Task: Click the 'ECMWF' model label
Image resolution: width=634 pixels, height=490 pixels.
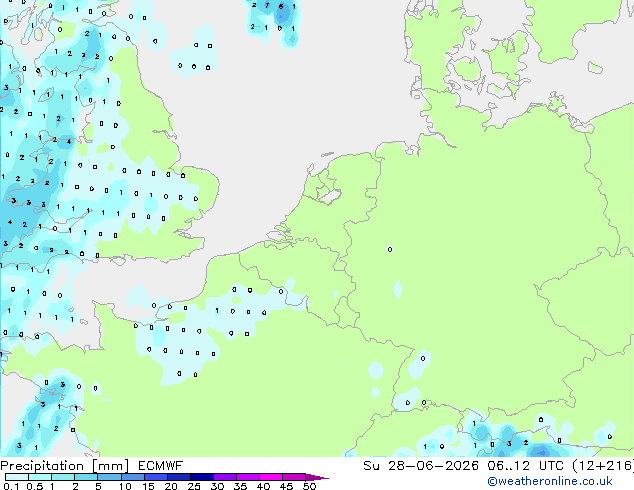Action: [x=161, y=466]
